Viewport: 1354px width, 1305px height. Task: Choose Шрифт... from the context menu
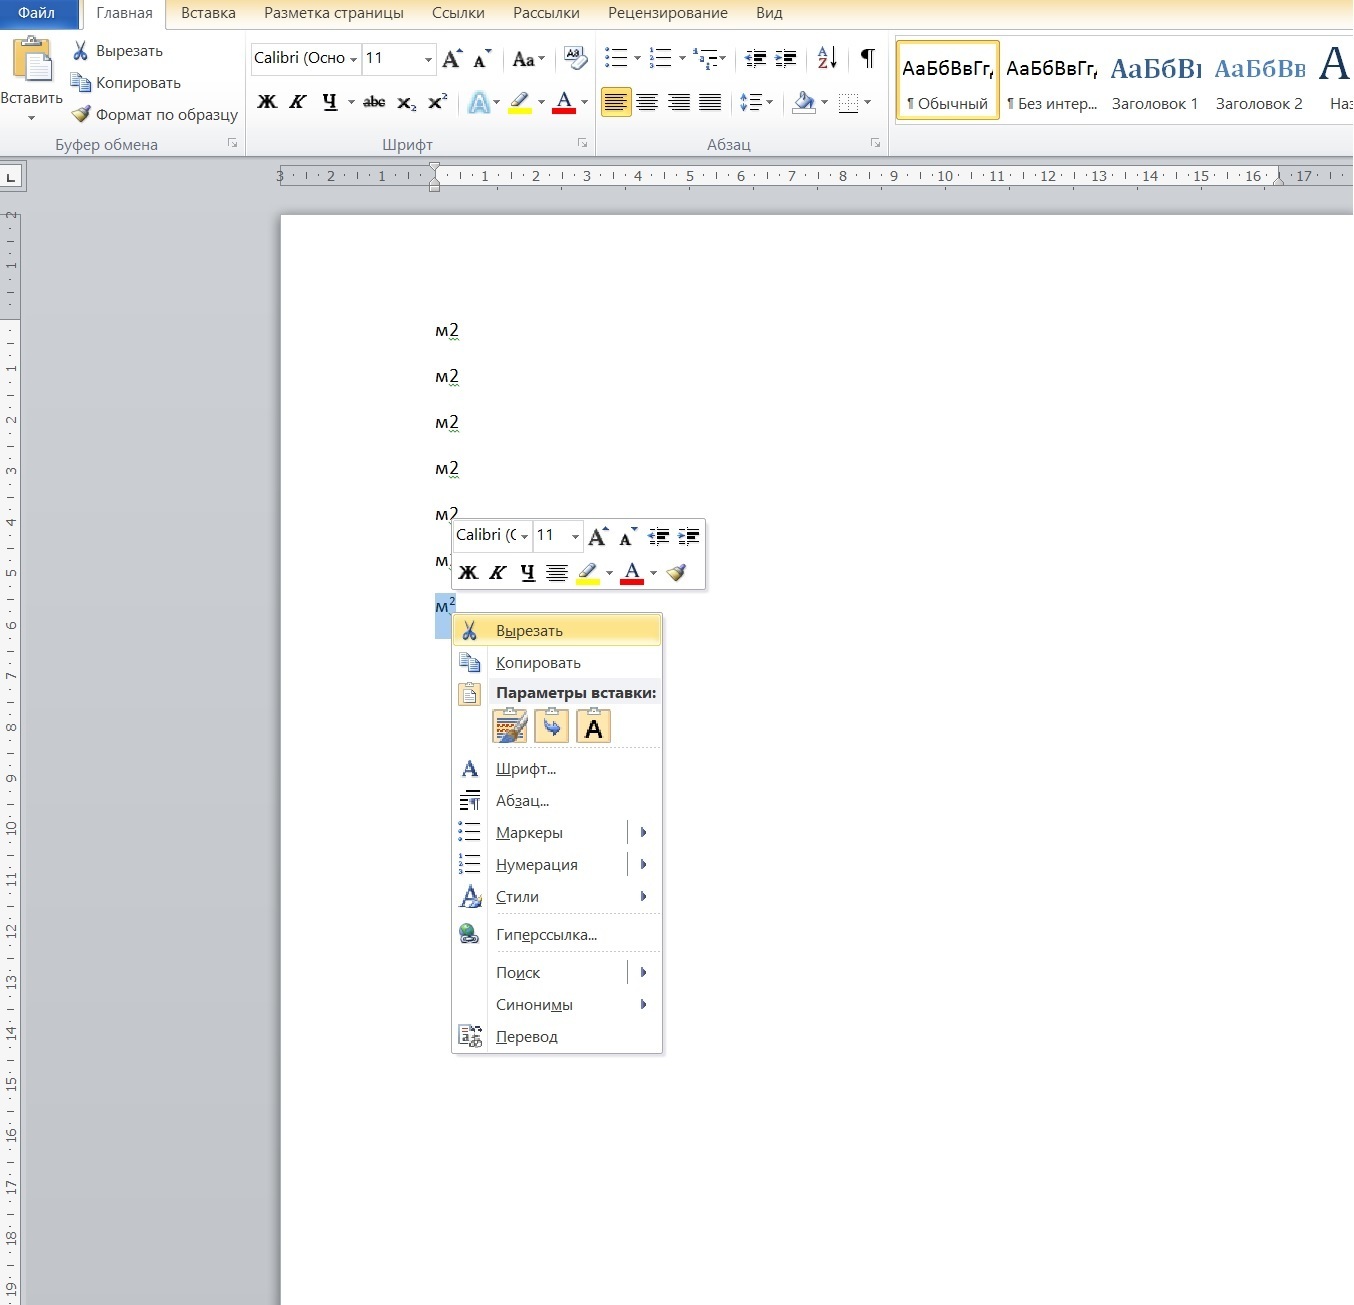coord(525,769)
